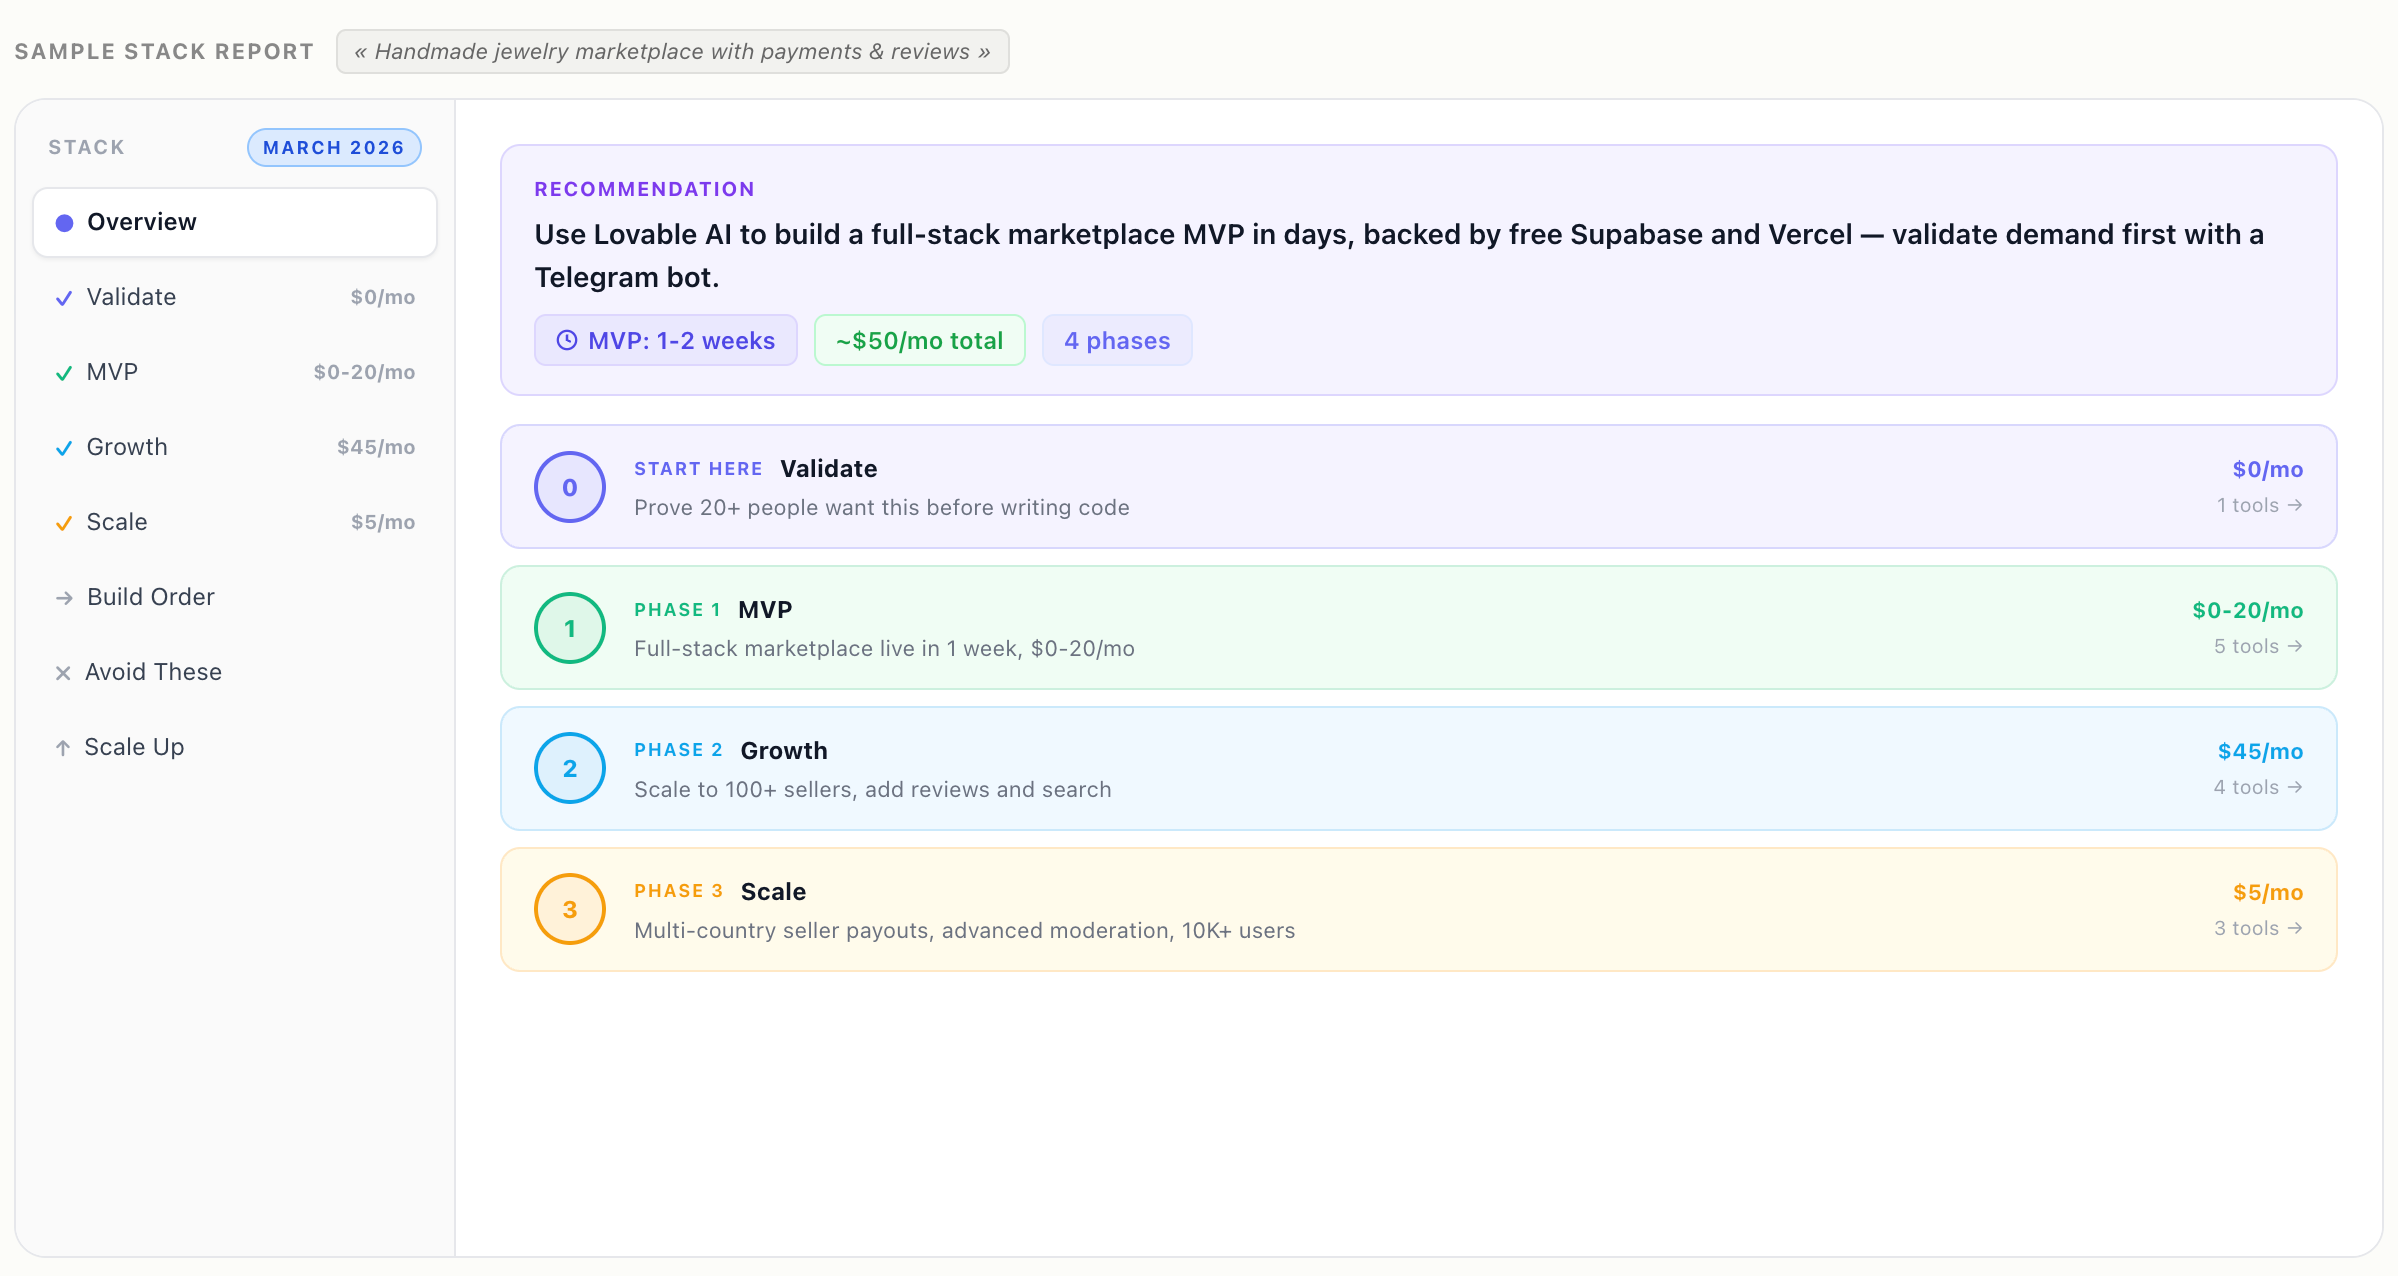Select the Overview sidebar item

(x=235, y=222)
